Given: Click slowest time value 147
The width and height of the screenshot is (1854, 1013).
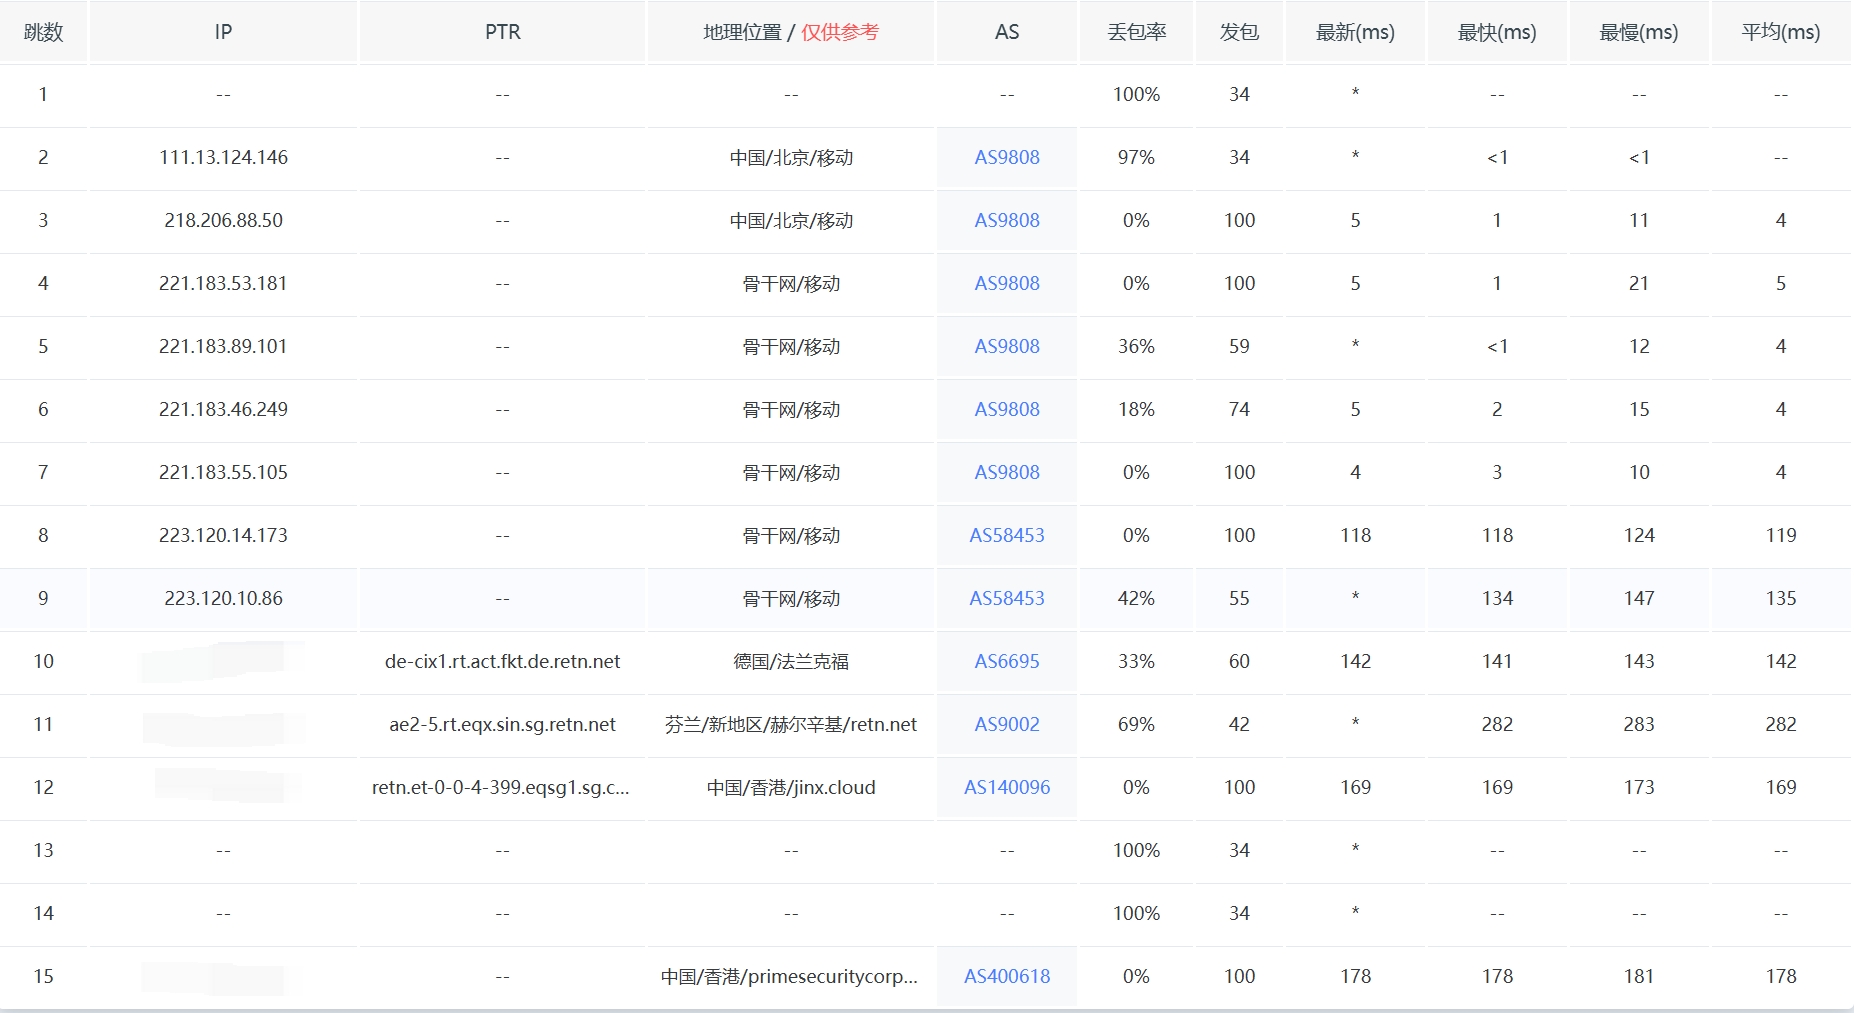Looking at the screenshot, I should point(1639,598).
